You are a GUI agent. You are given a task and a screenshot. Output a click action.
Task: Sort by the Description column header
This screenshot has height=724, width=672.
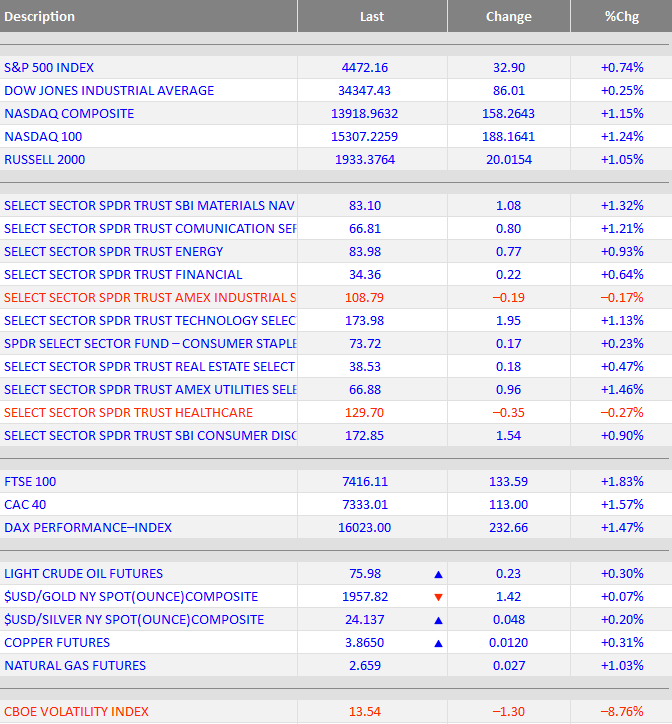pos(148,16)
